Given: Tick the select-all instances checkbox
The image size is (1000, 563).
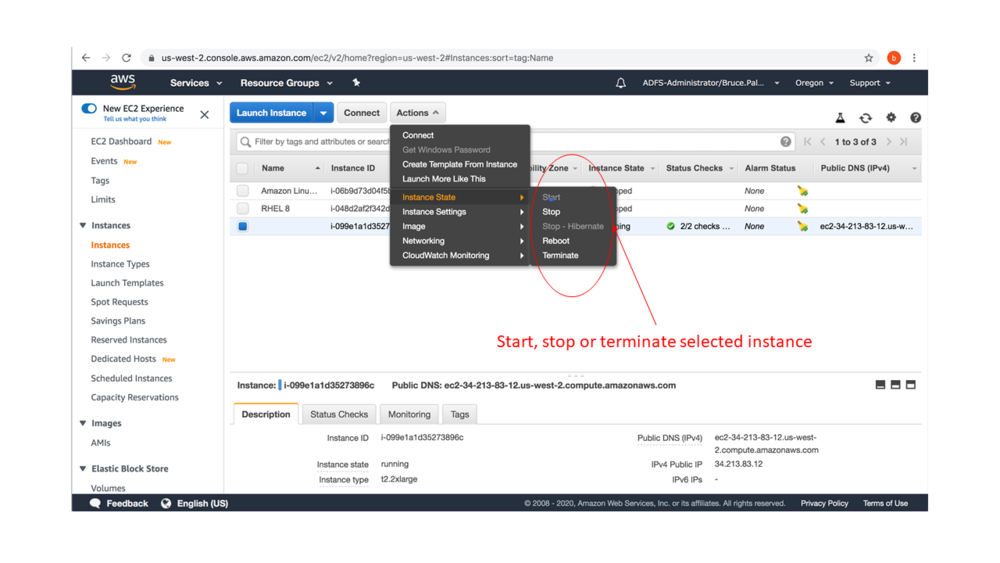Looking at the screenshot, I should point(242,168).
